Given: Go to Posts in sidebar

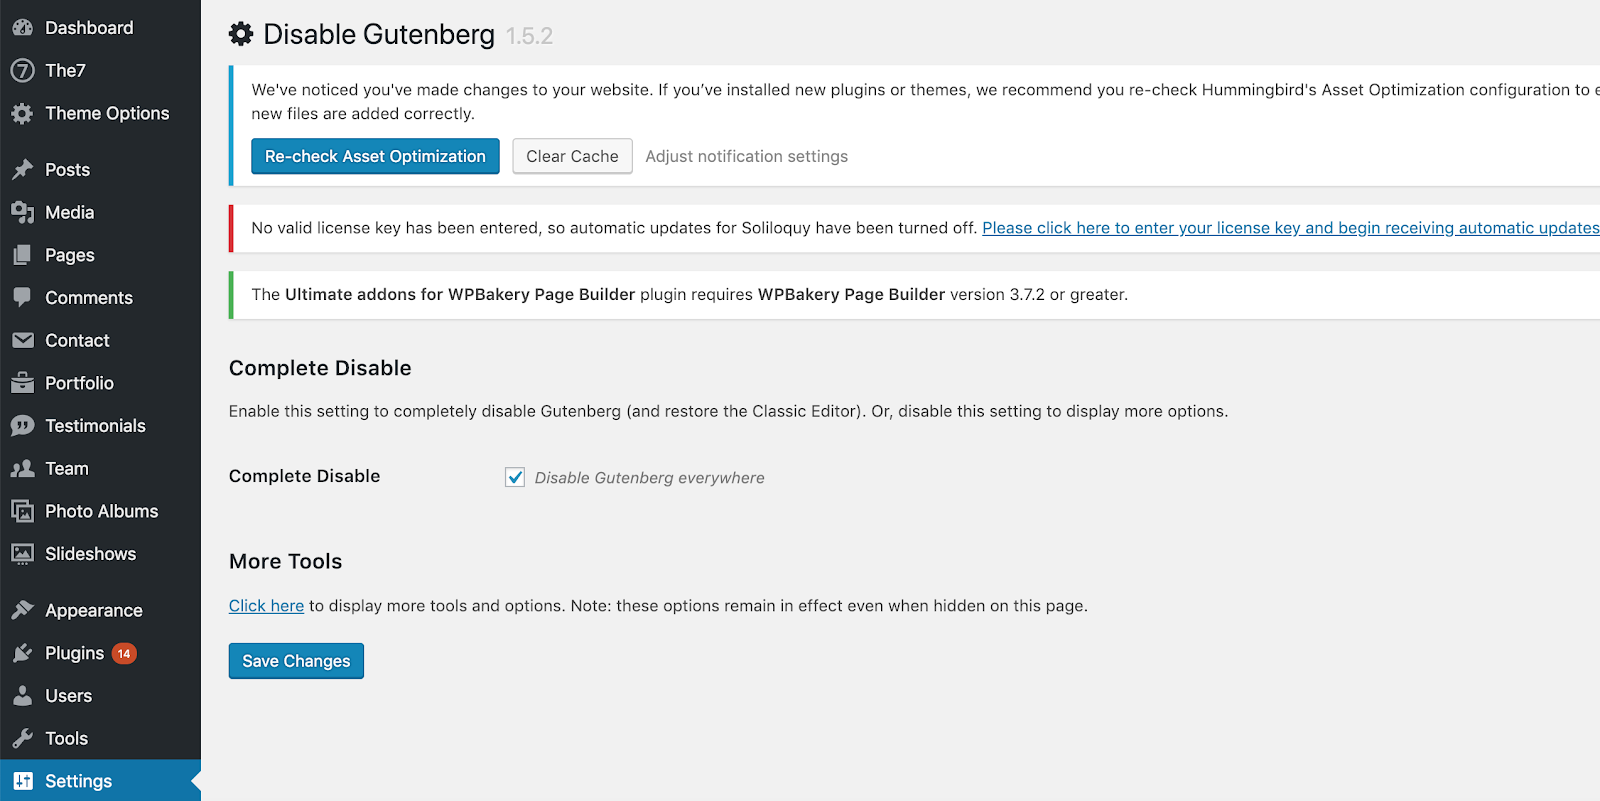Looking at the screenshot, I should (100, 170).
